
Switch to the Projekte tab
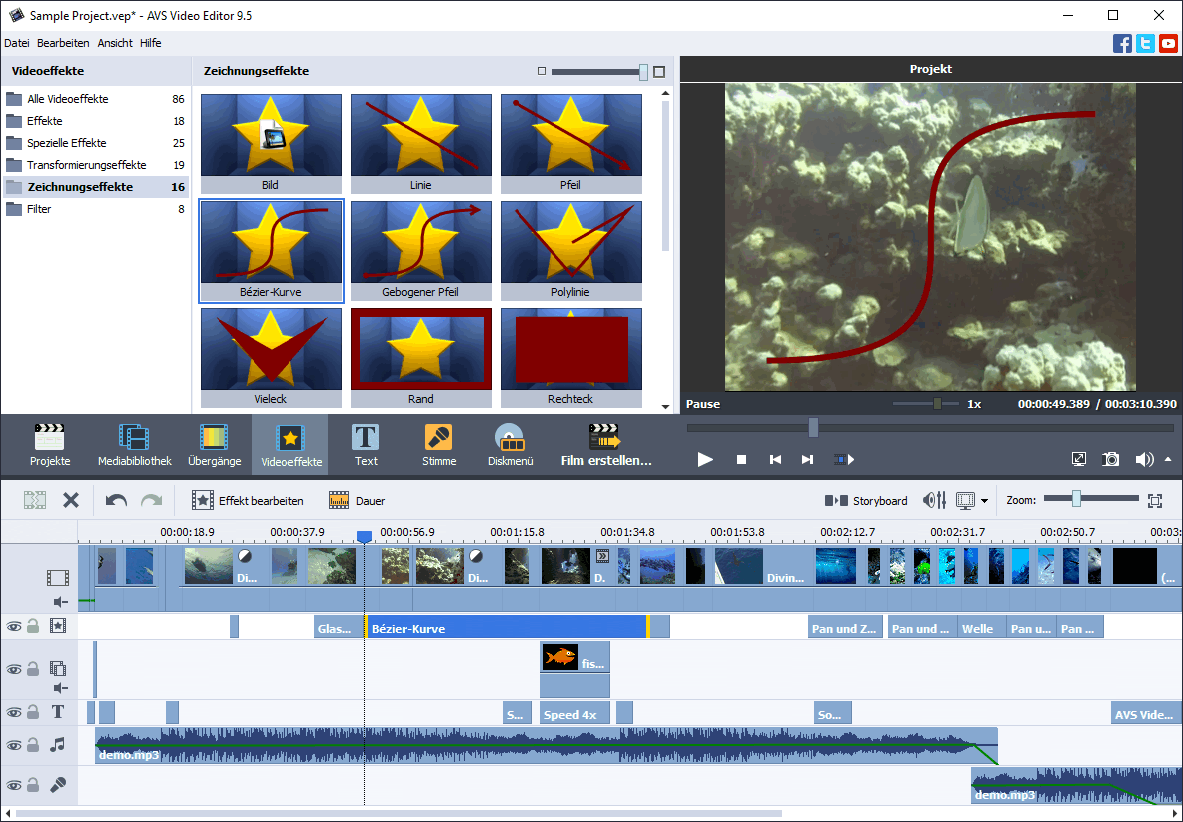click(x=50, y=444)
